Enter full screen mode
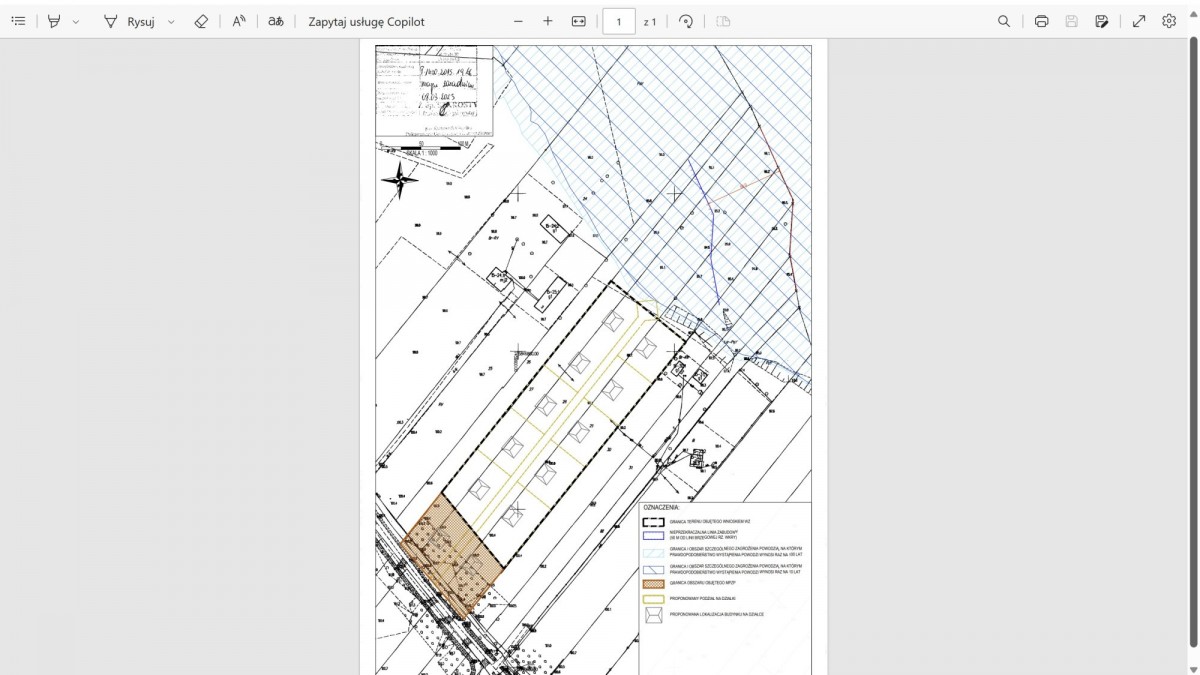Image resolution: width=1200 pixels, height=675 pixels. pos(1139,21)
